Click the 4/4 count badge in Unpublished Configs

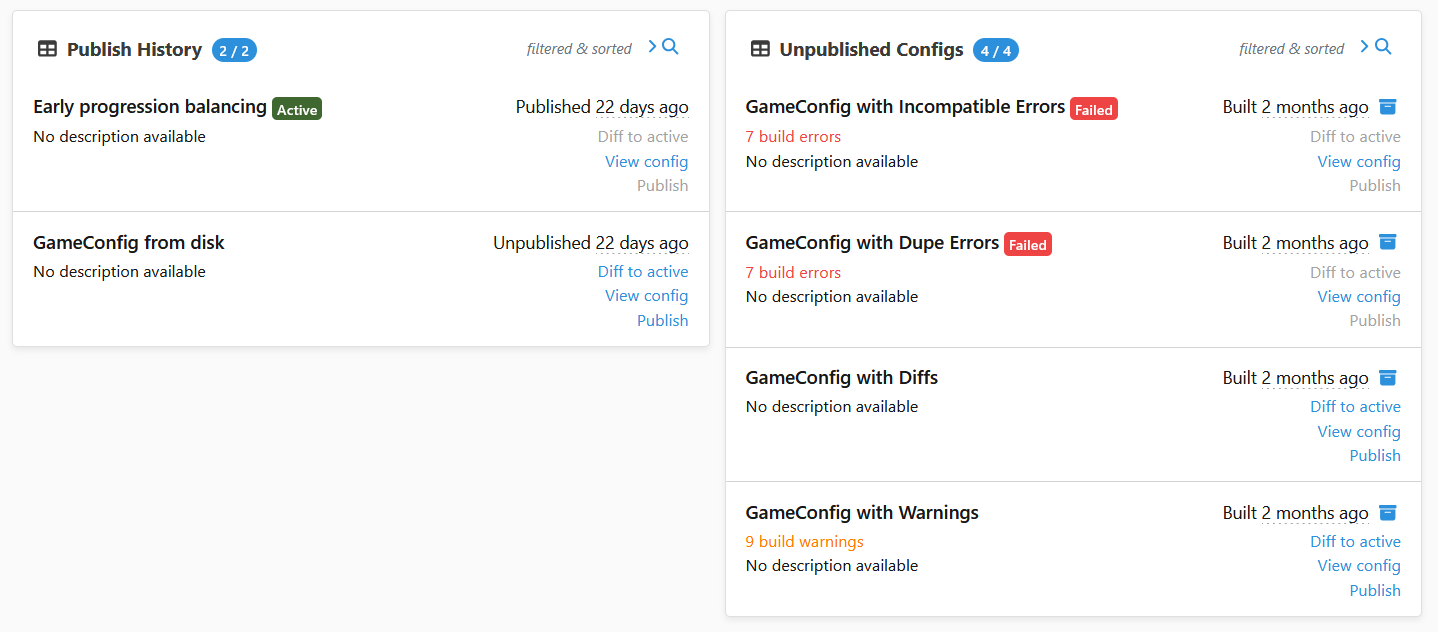pyautogui.click(x=995, y=49)
